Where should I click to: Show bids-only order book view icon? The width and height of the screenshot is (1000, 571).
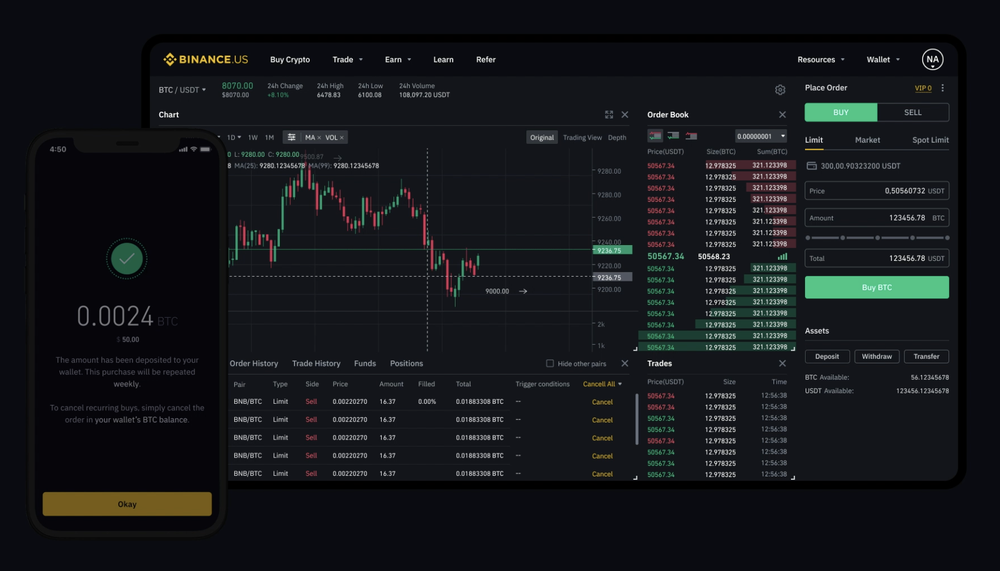point(673,136)
